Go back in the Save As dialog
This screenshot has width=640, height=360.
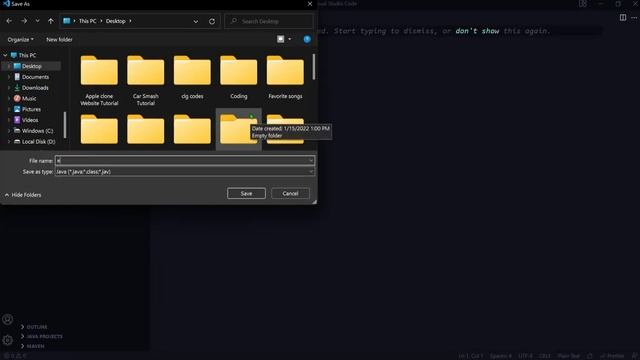click(9, 21)
